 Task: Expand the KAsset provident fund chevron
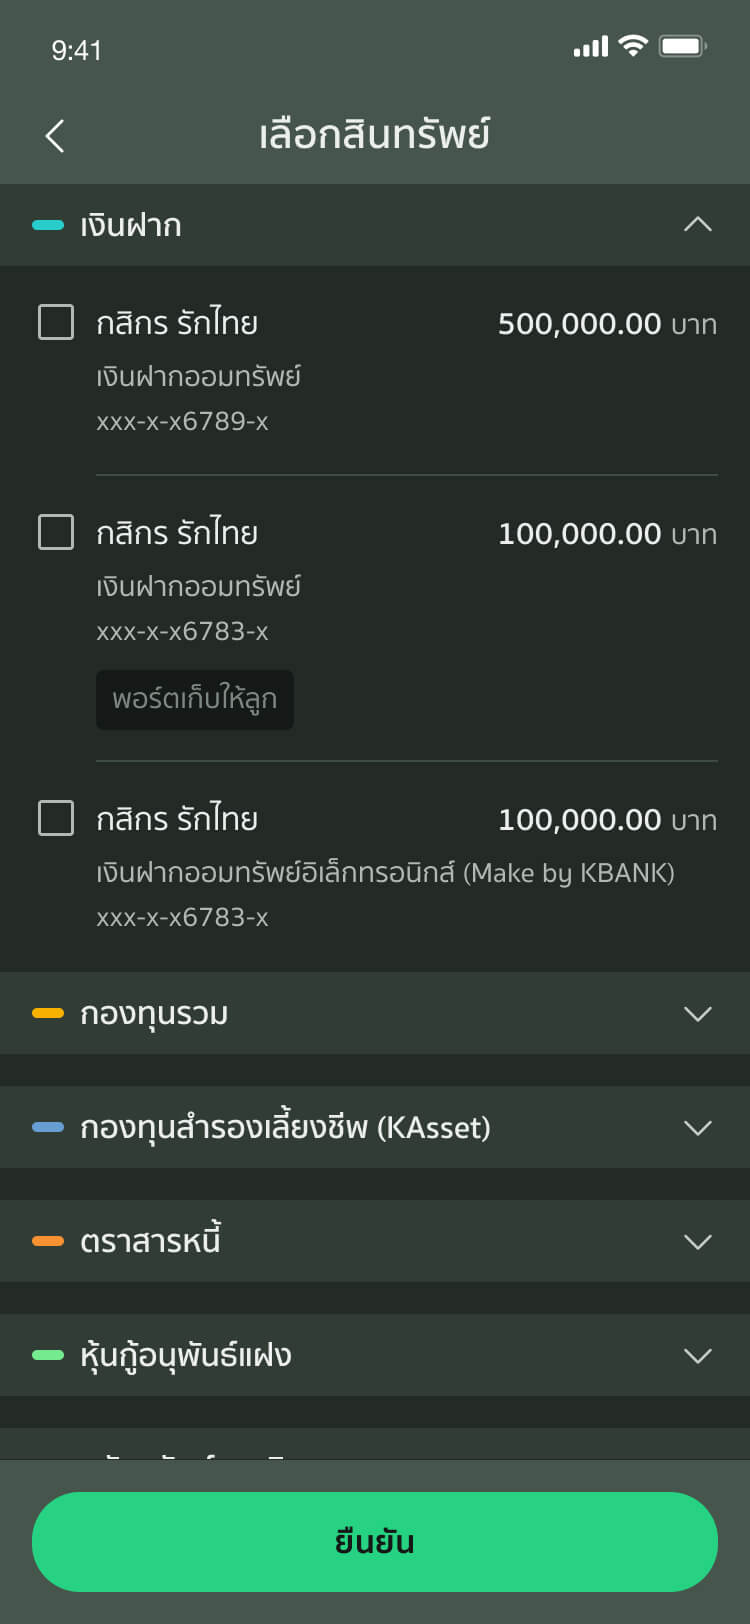click(697, 1127)
